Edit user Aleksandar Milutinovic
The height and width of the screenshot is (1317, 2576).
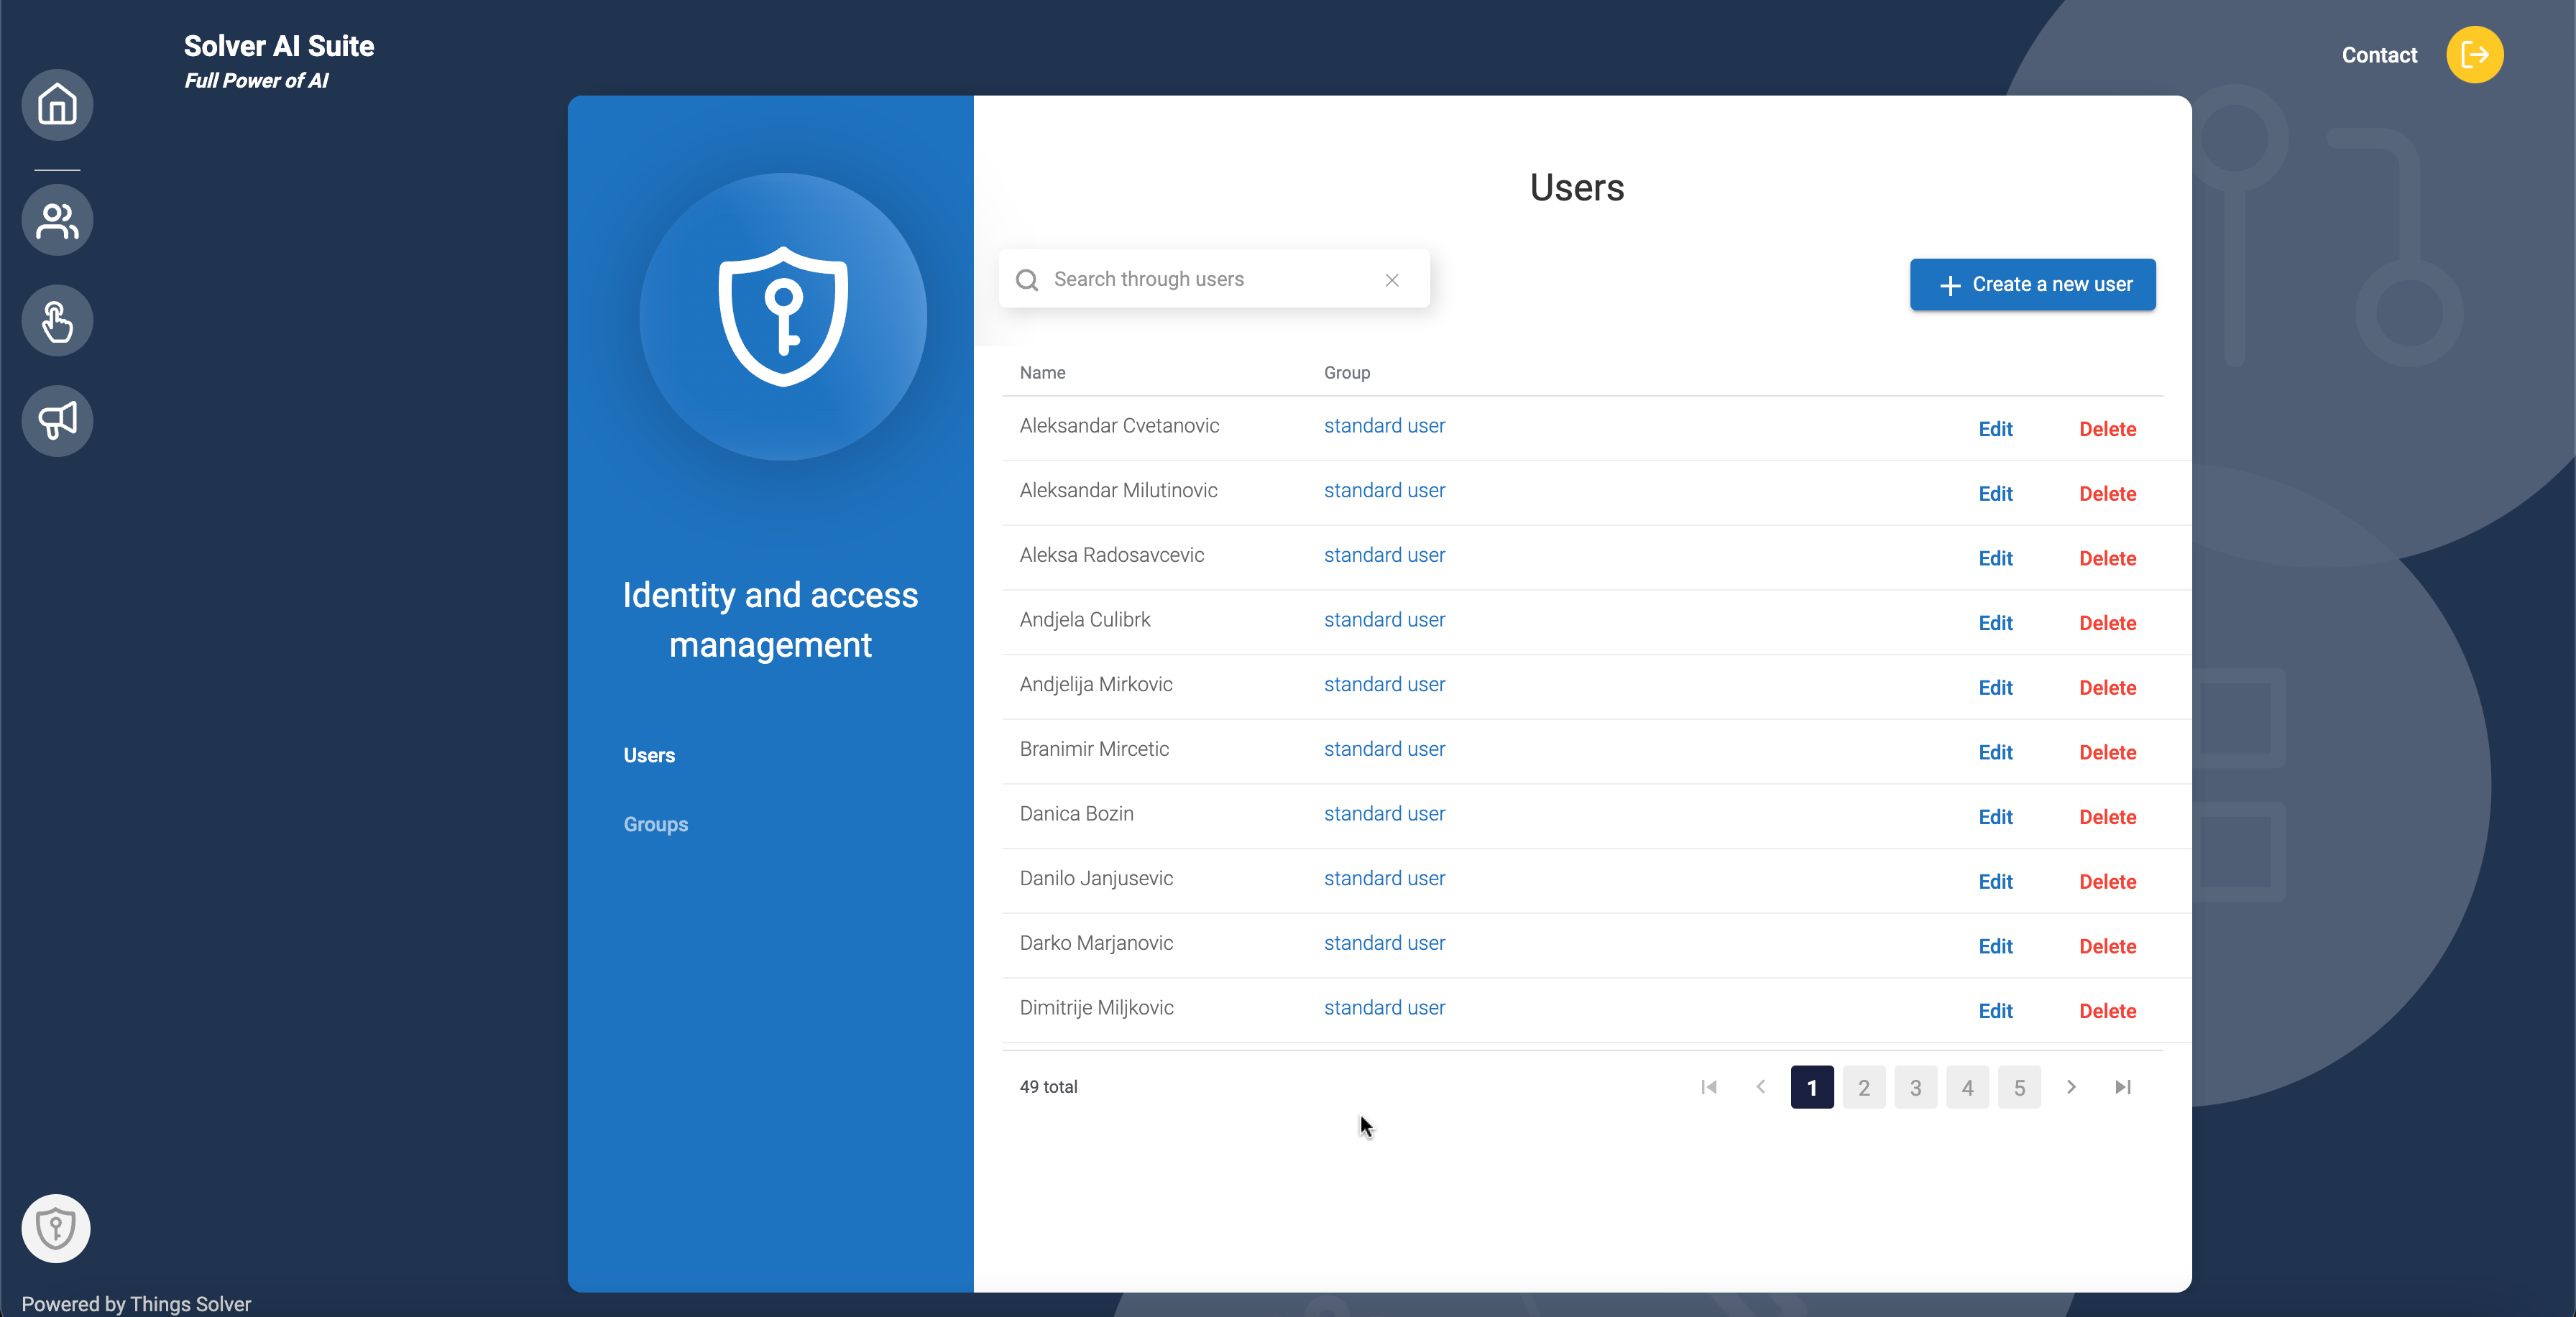click(1996, 494)
